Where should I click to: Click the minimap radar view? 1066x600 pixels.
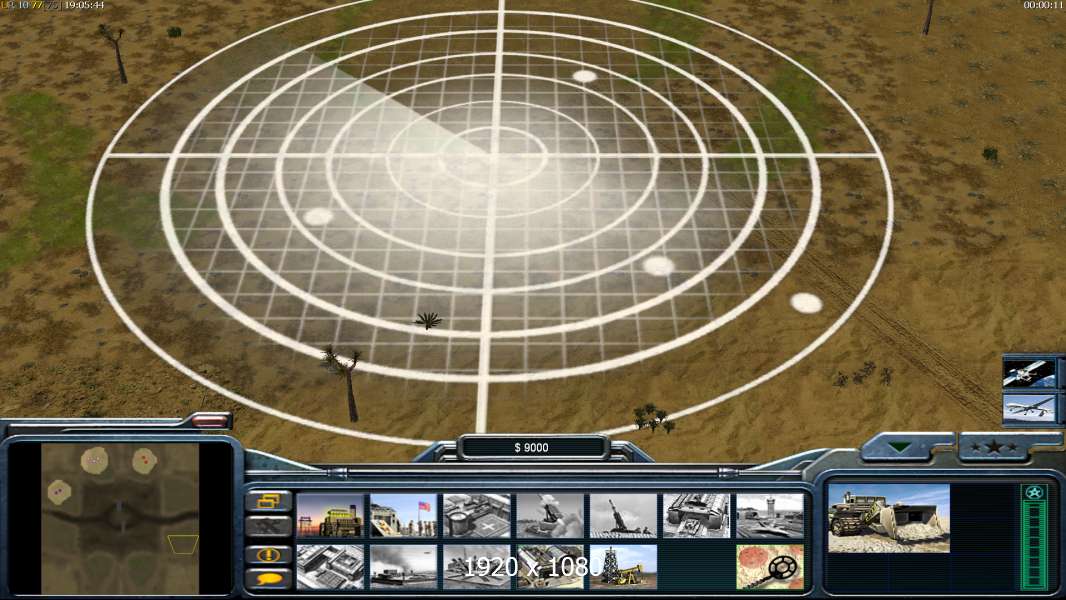[120, 518]
